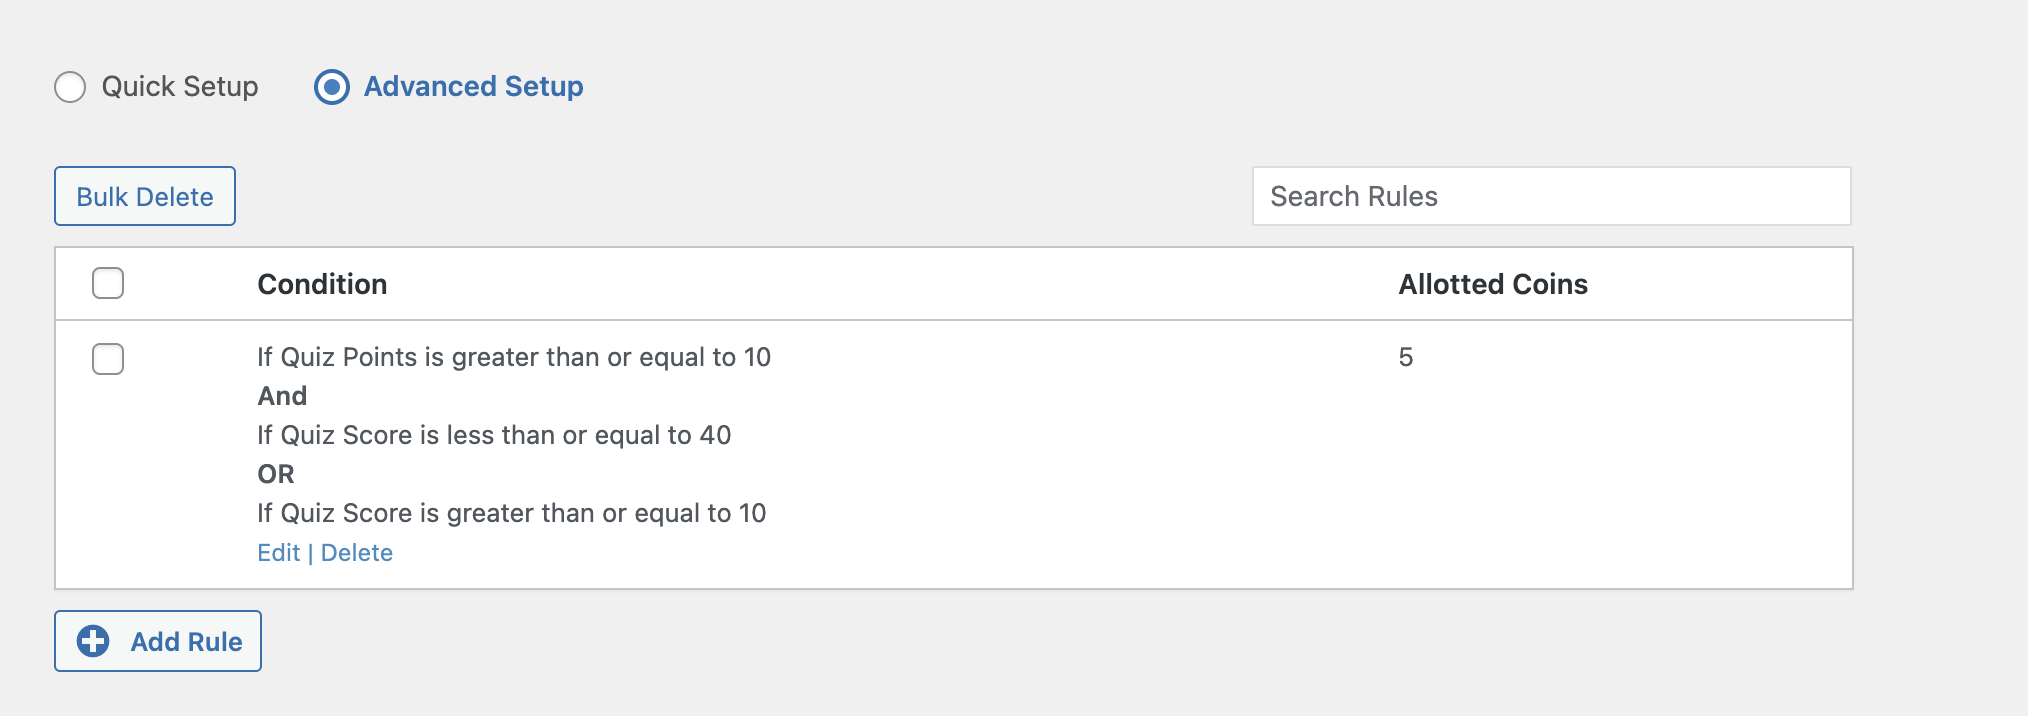Click the Quick Setup label text
This screenshot has height=716, width=2028.
(180, 87)
